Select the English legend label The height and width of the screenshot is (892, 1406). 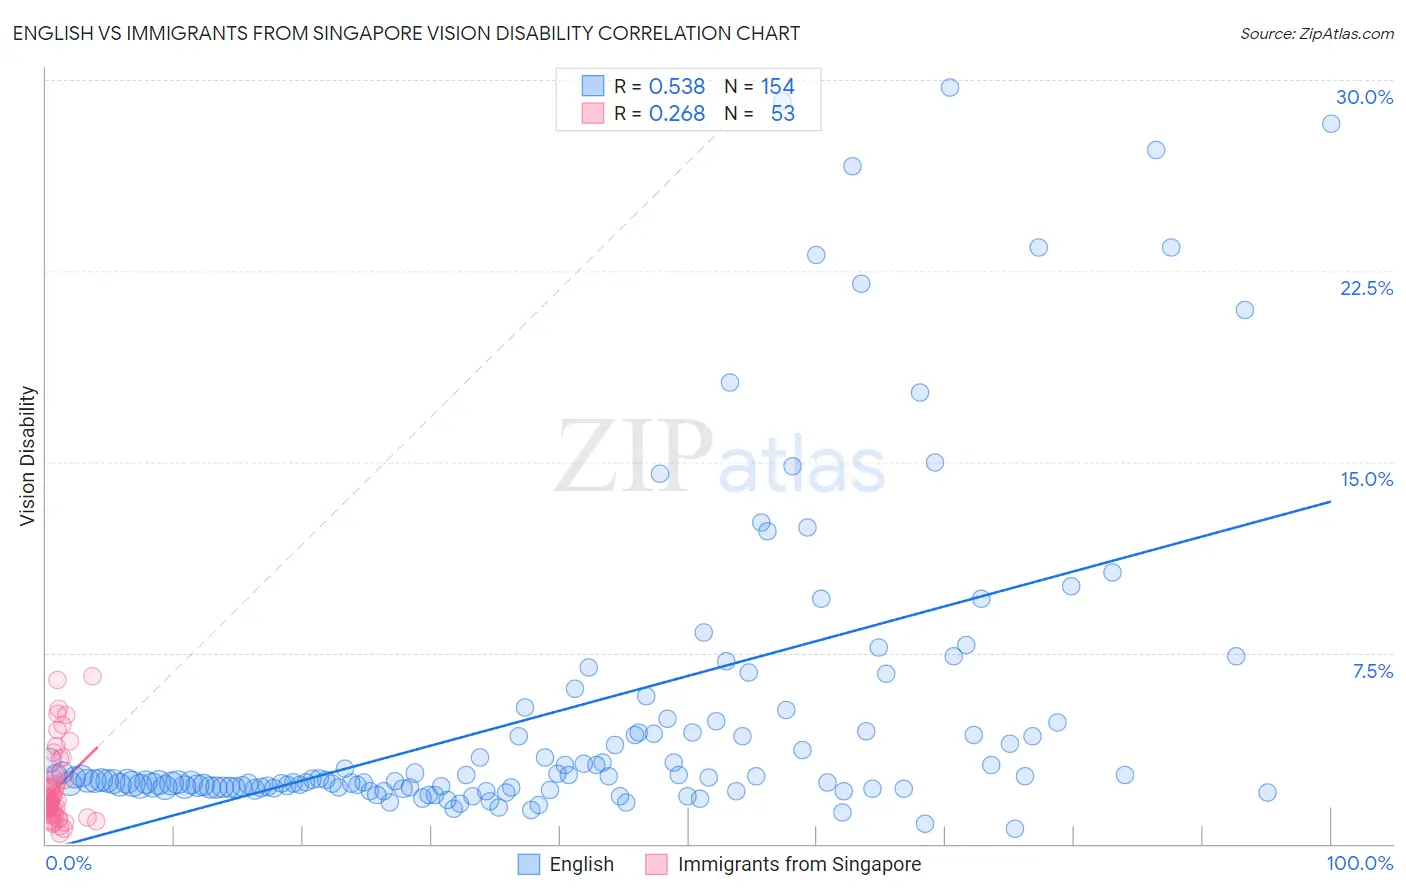[x=582, y=864]
